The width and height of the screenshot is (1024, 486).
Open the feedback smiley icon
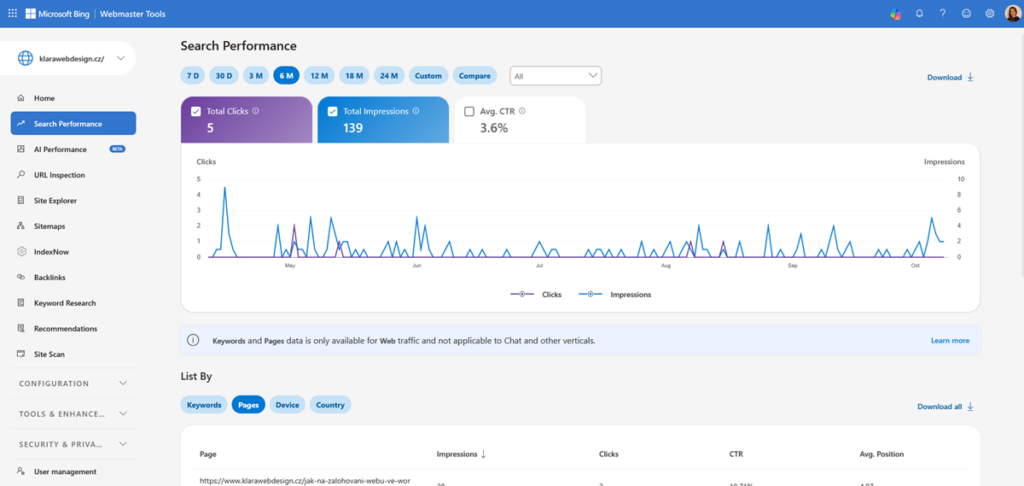click(x=966, y=13)
